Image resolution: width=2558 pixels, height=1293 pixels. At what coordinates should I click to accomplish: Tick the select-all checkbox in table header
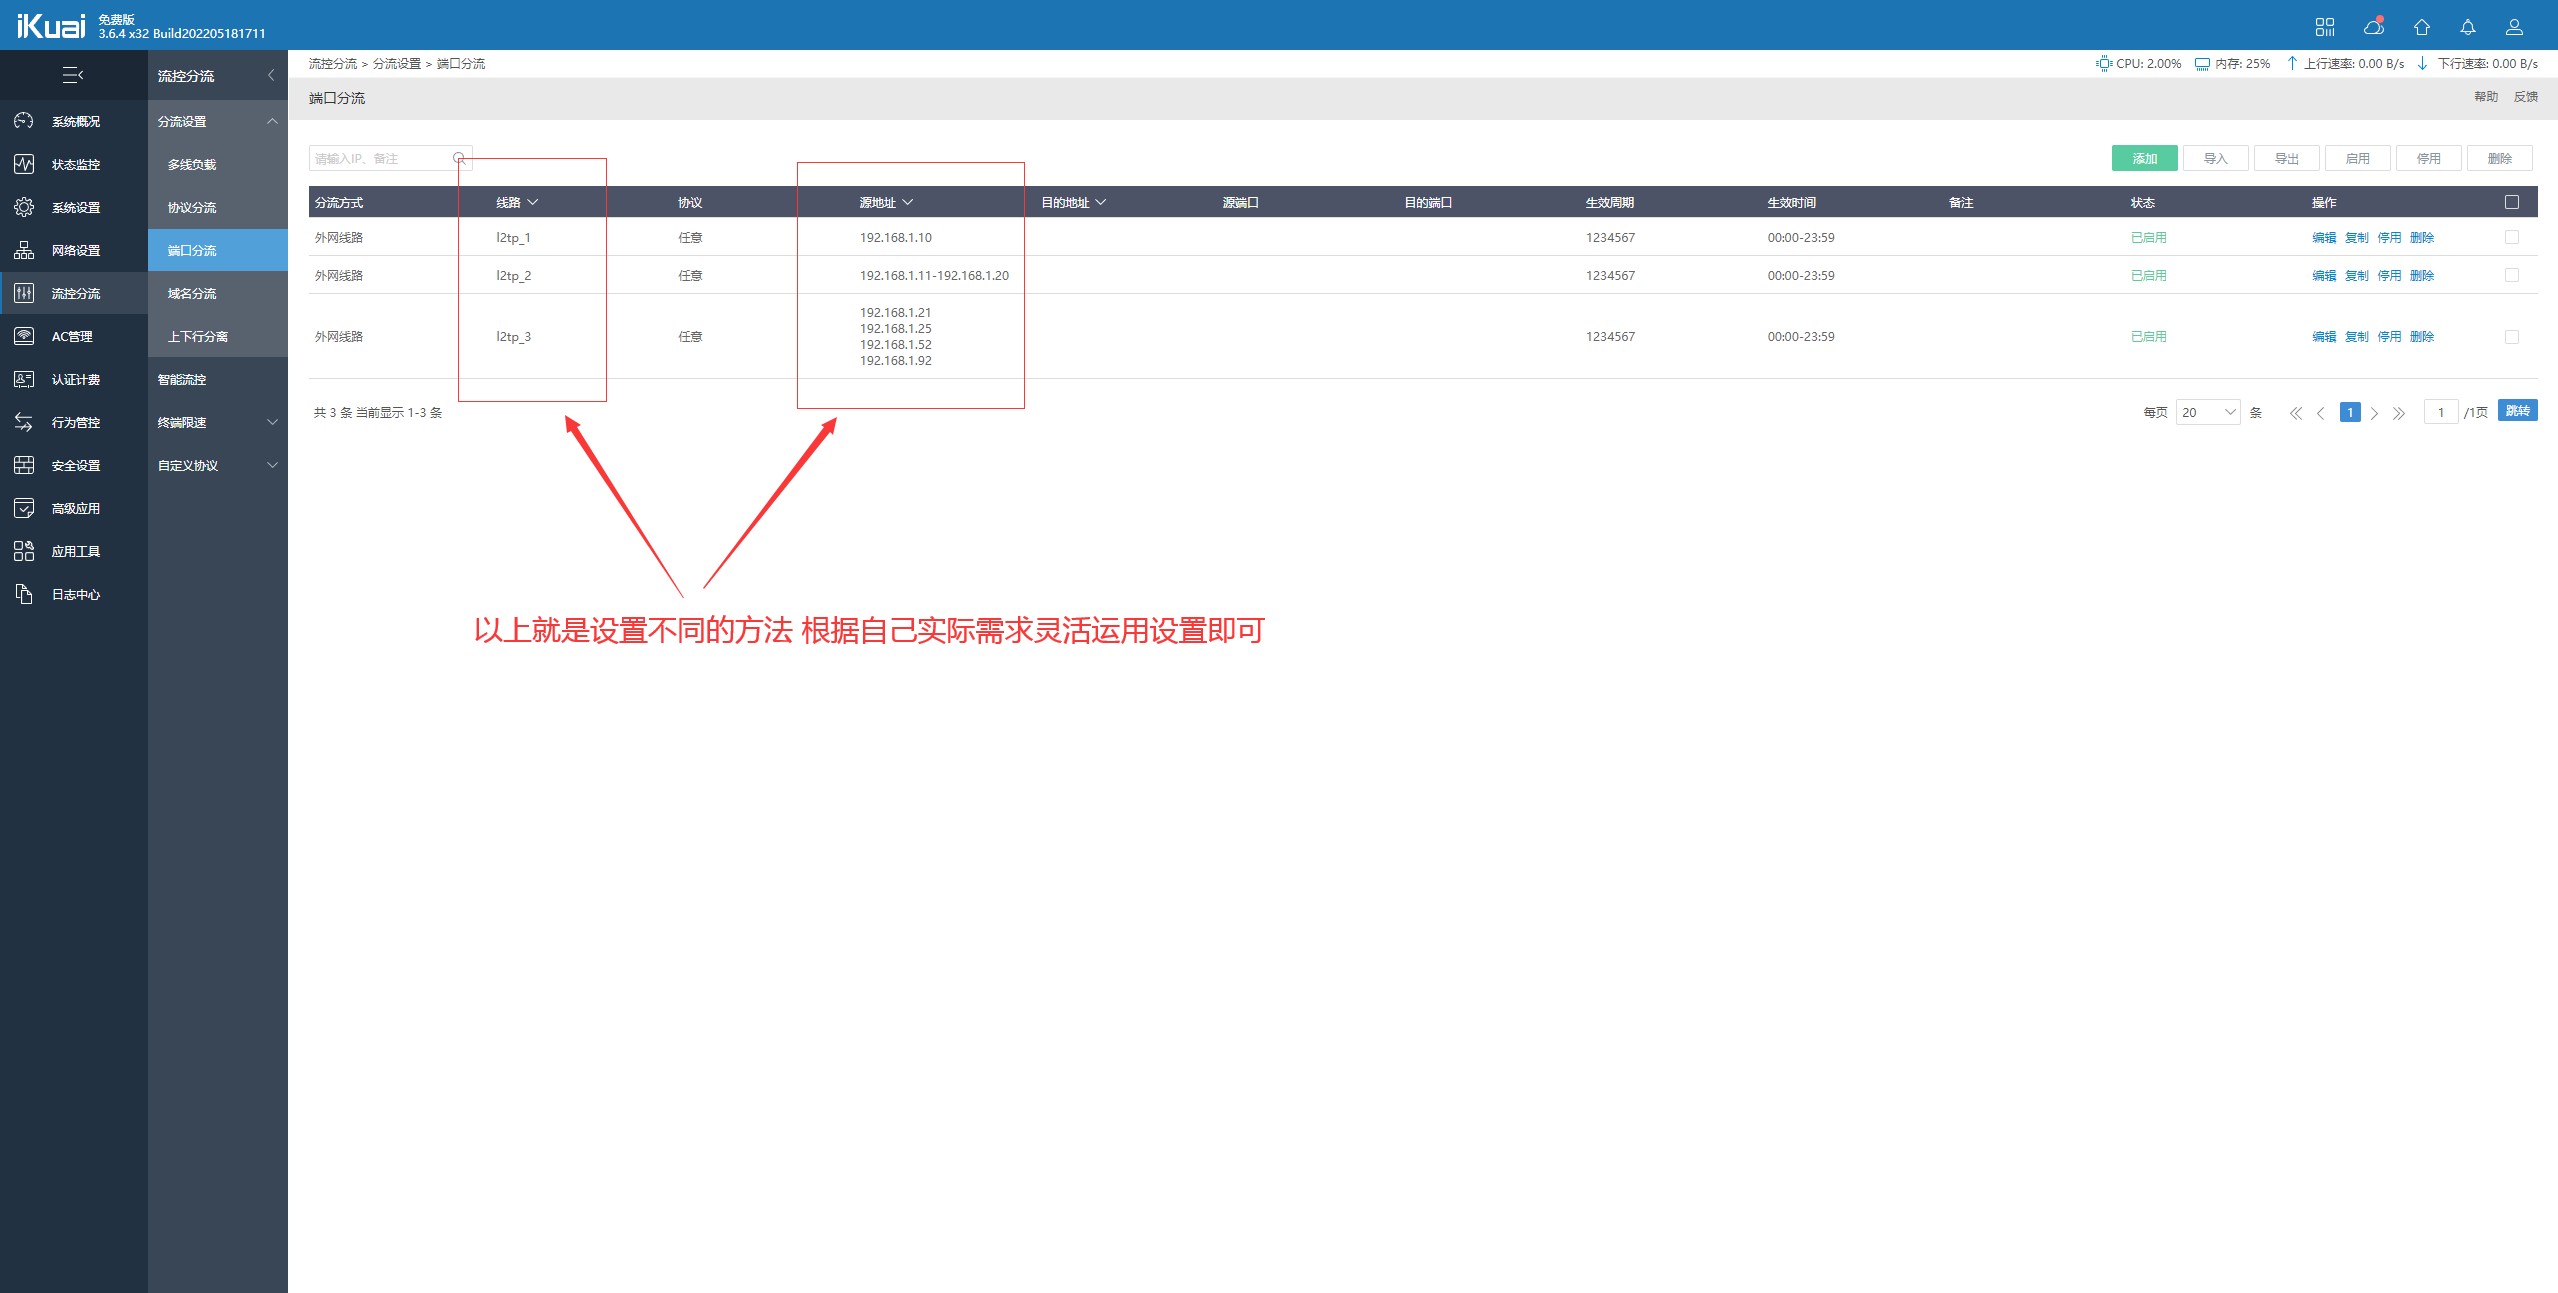(2511, 202)
